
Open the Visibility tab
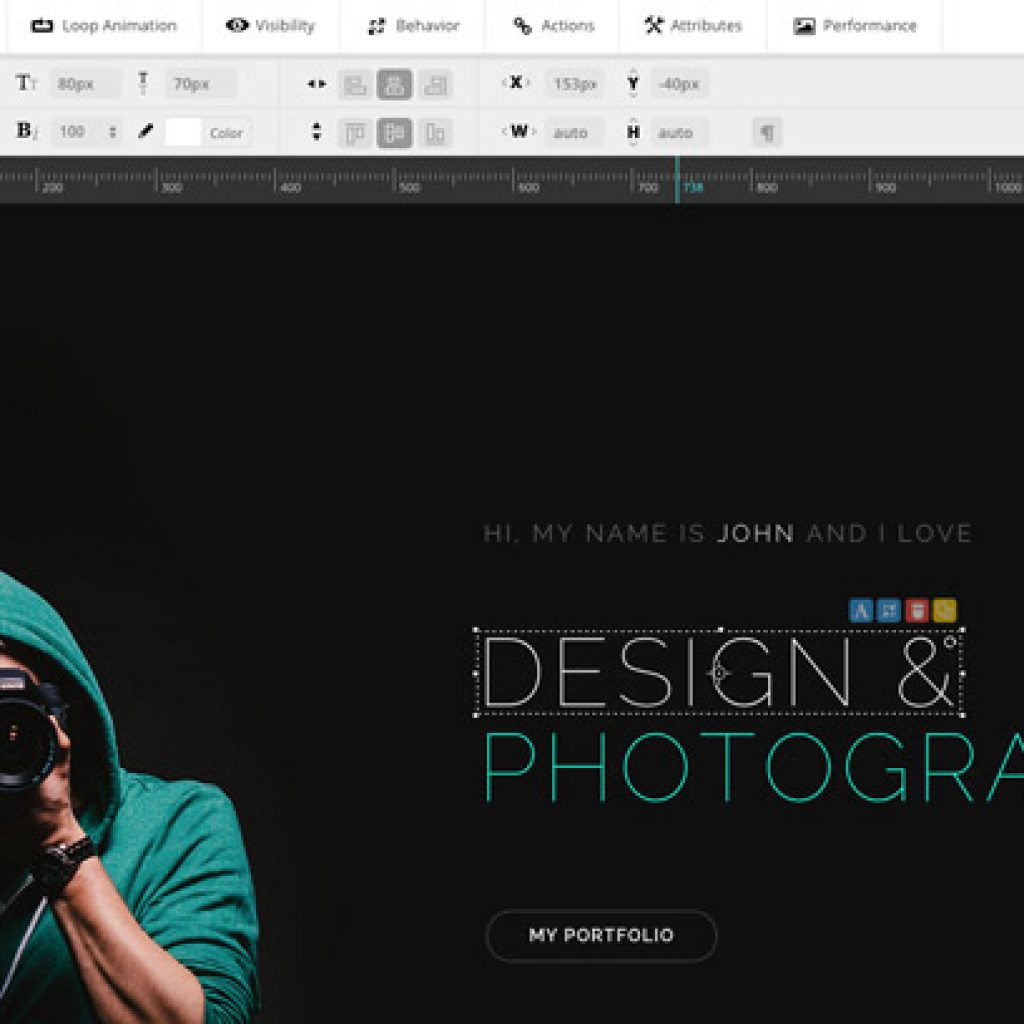click(270, 26)
